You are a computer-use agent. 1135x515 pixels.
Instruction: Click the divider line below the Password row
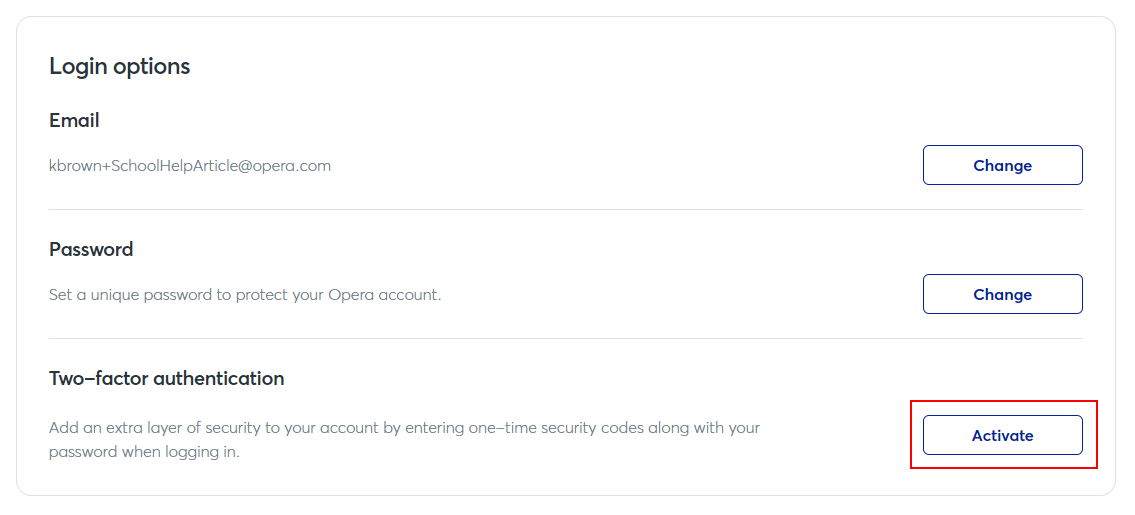pyautogui.click(x=565, y=338)
